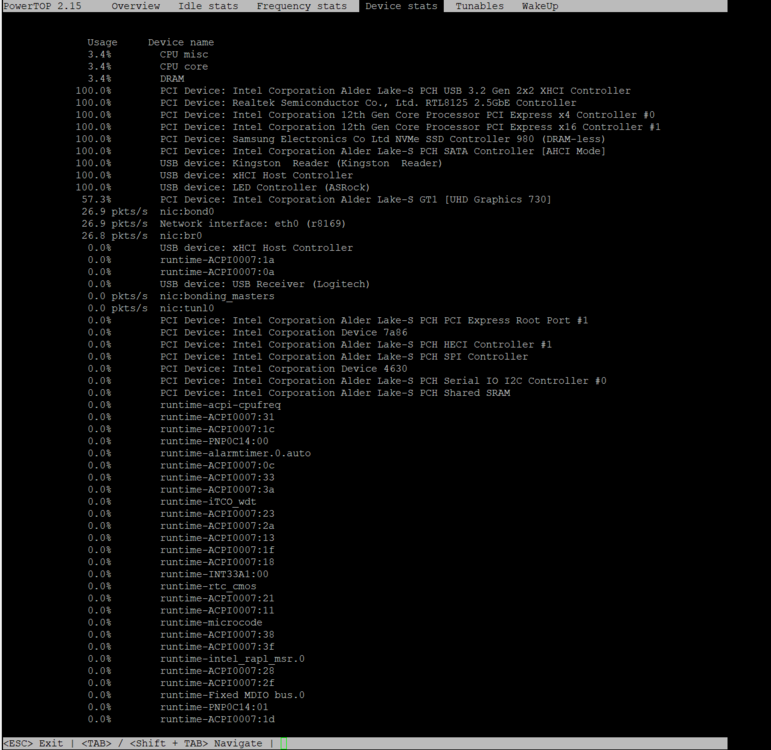
Task: Click the PowerTOP 2.15 title text
Action: click(43, 6)
